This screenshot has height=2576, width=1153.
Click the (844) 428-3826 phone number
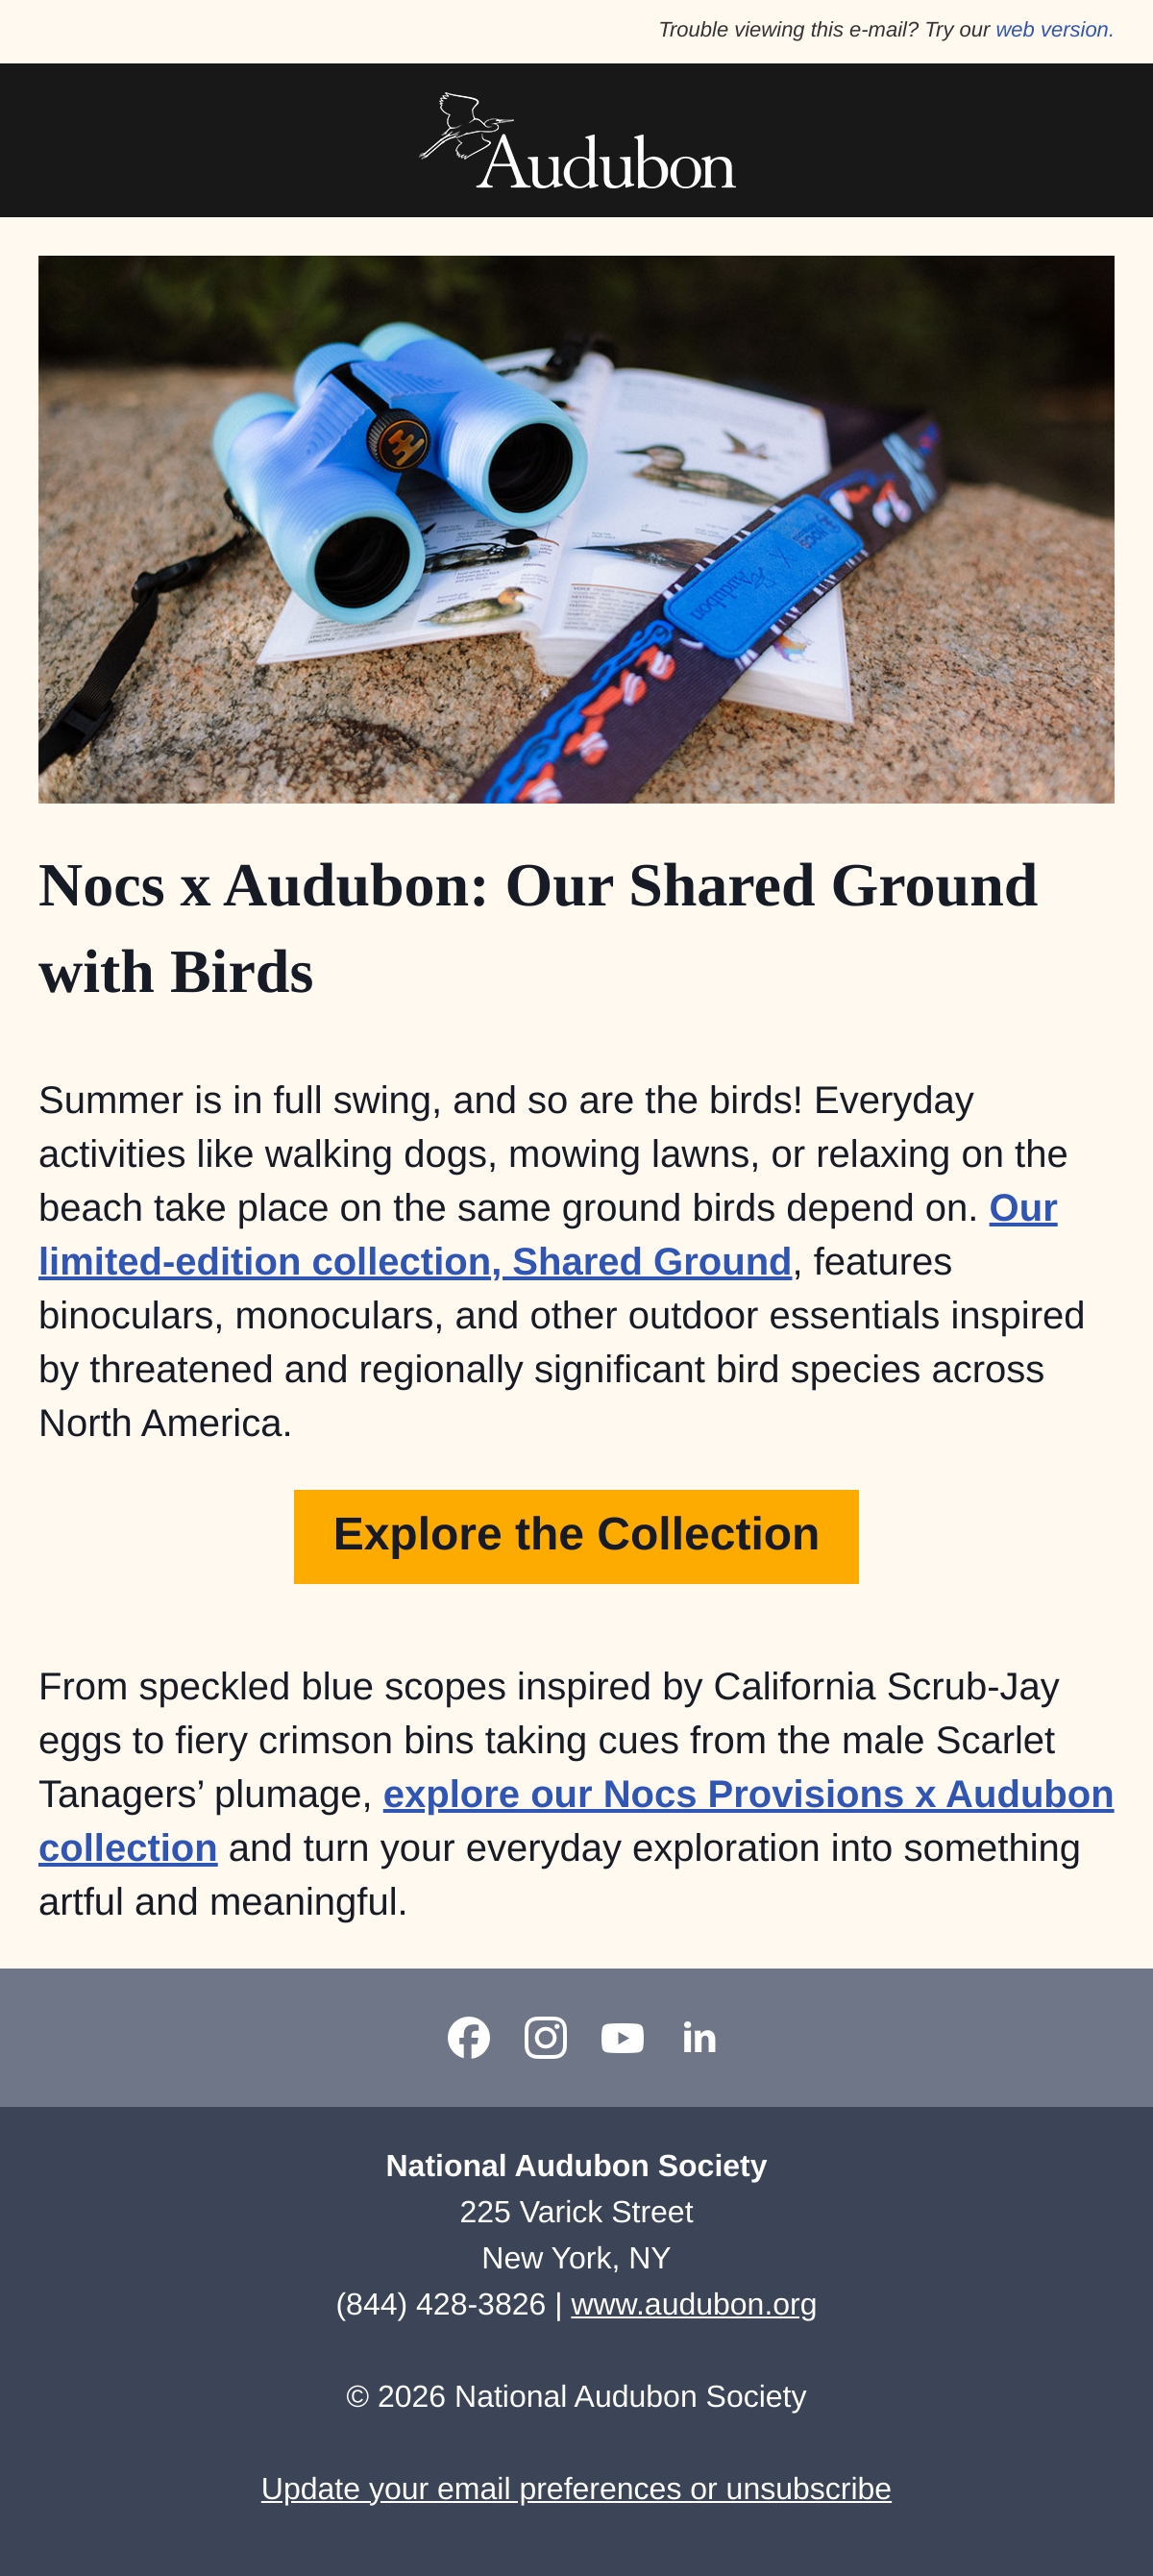click(x=441, y=2304)
